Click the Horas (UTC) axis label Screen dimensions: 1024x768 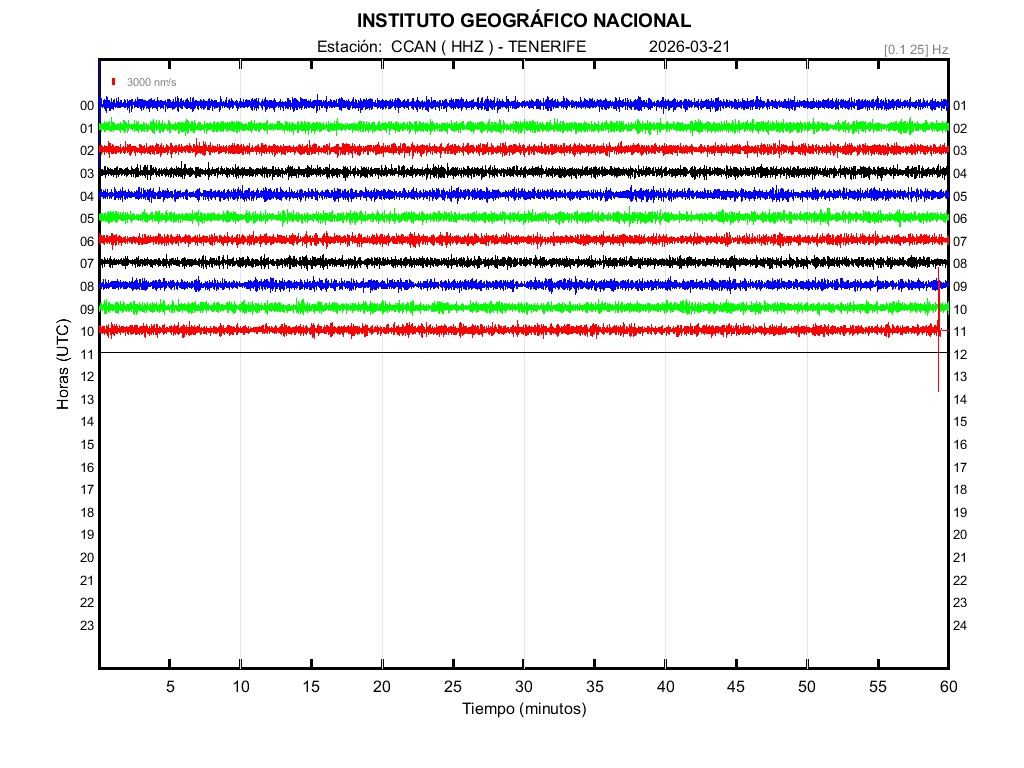pos(63,366)
